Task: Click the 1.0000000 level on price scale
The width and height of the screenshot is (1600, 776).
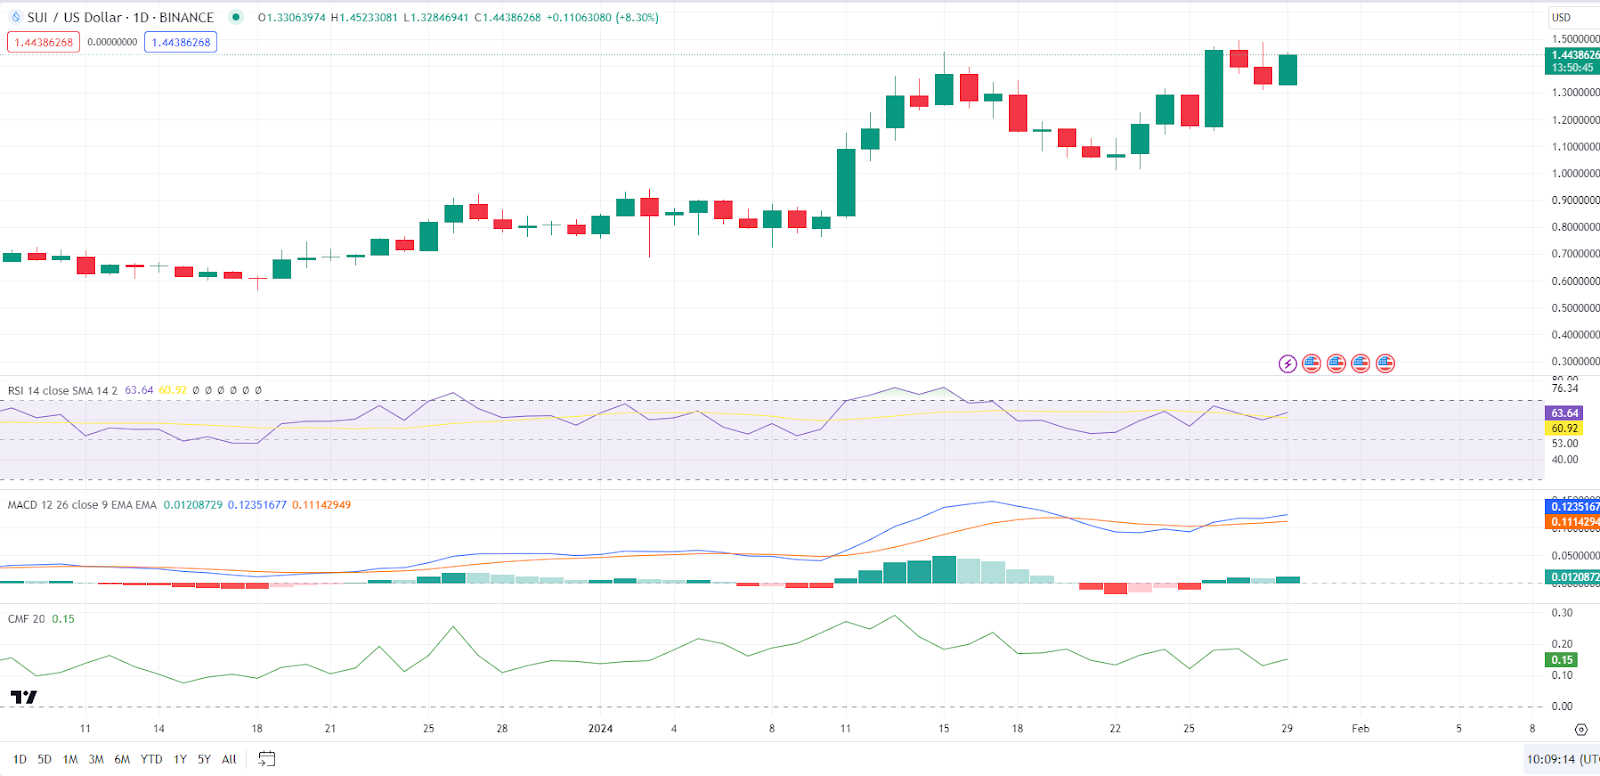Action: (1575, 174)
